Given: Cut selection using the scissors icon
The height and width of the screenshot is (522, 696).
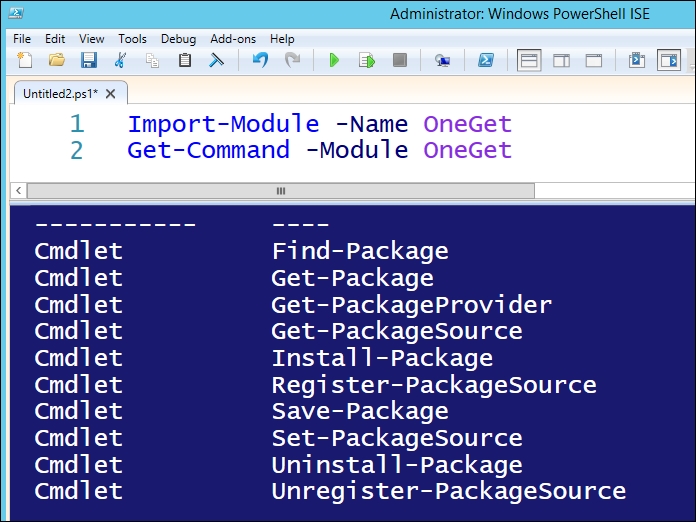Looking at the screenshot, I should pos(120,60).
